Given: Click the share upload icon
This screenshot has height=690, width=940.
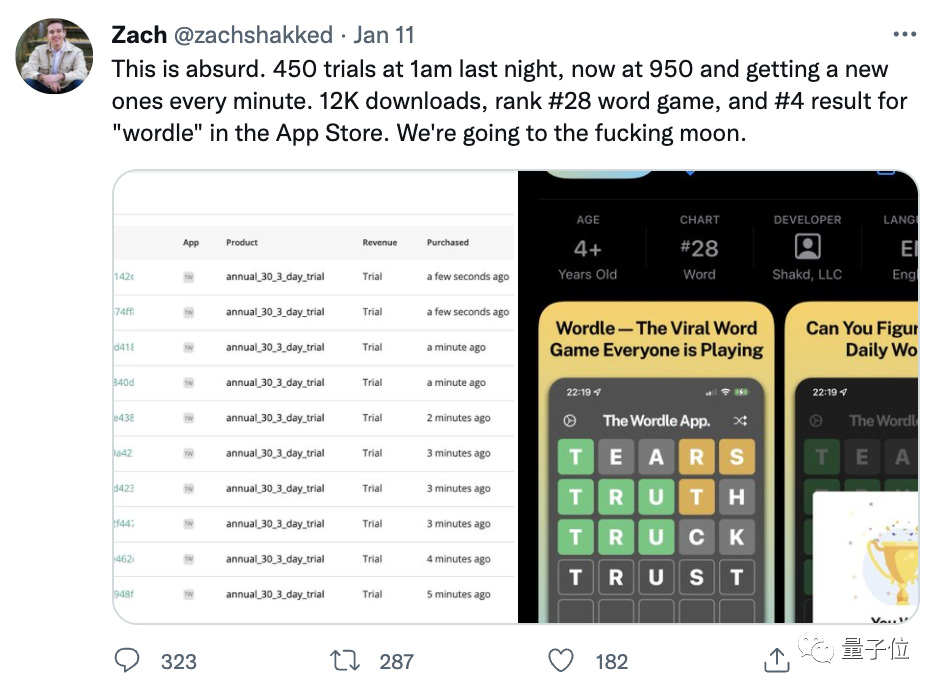Looking at the screenshot, I should (777, 659).
